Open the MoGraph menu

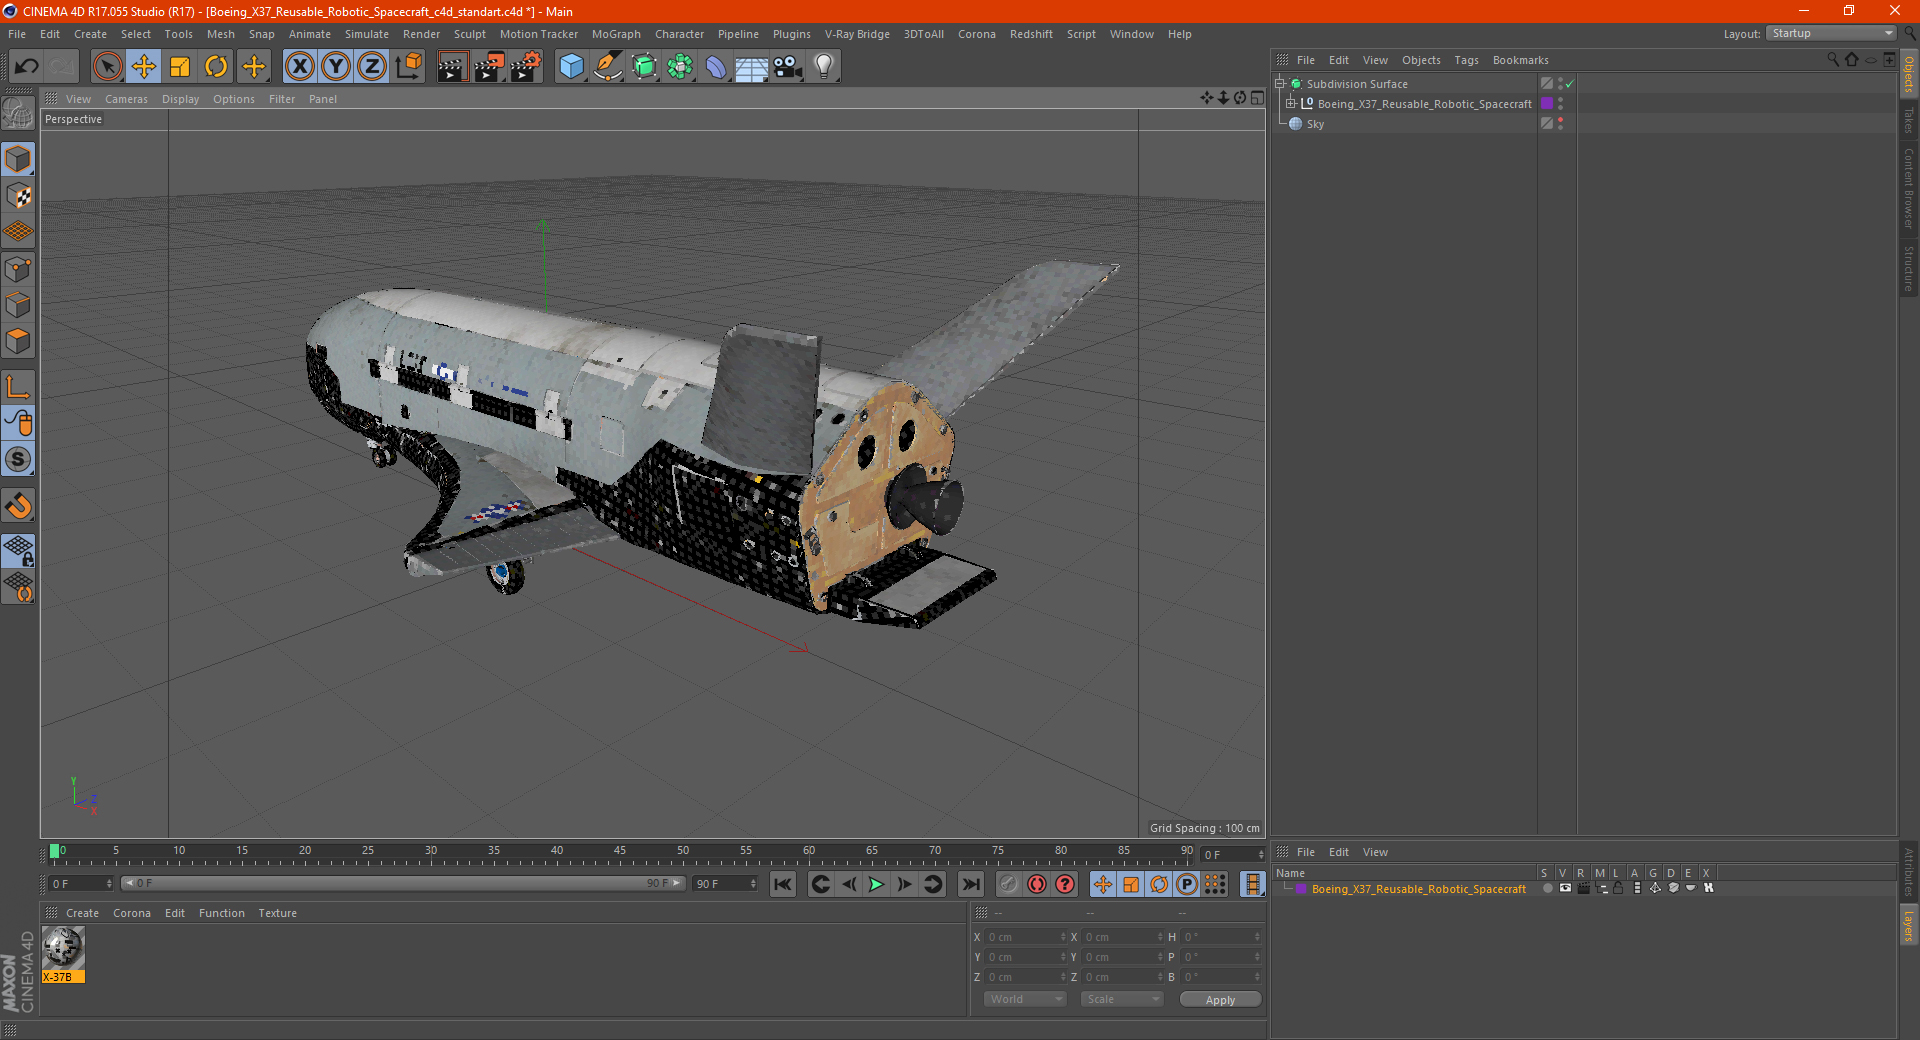[616, 34]
